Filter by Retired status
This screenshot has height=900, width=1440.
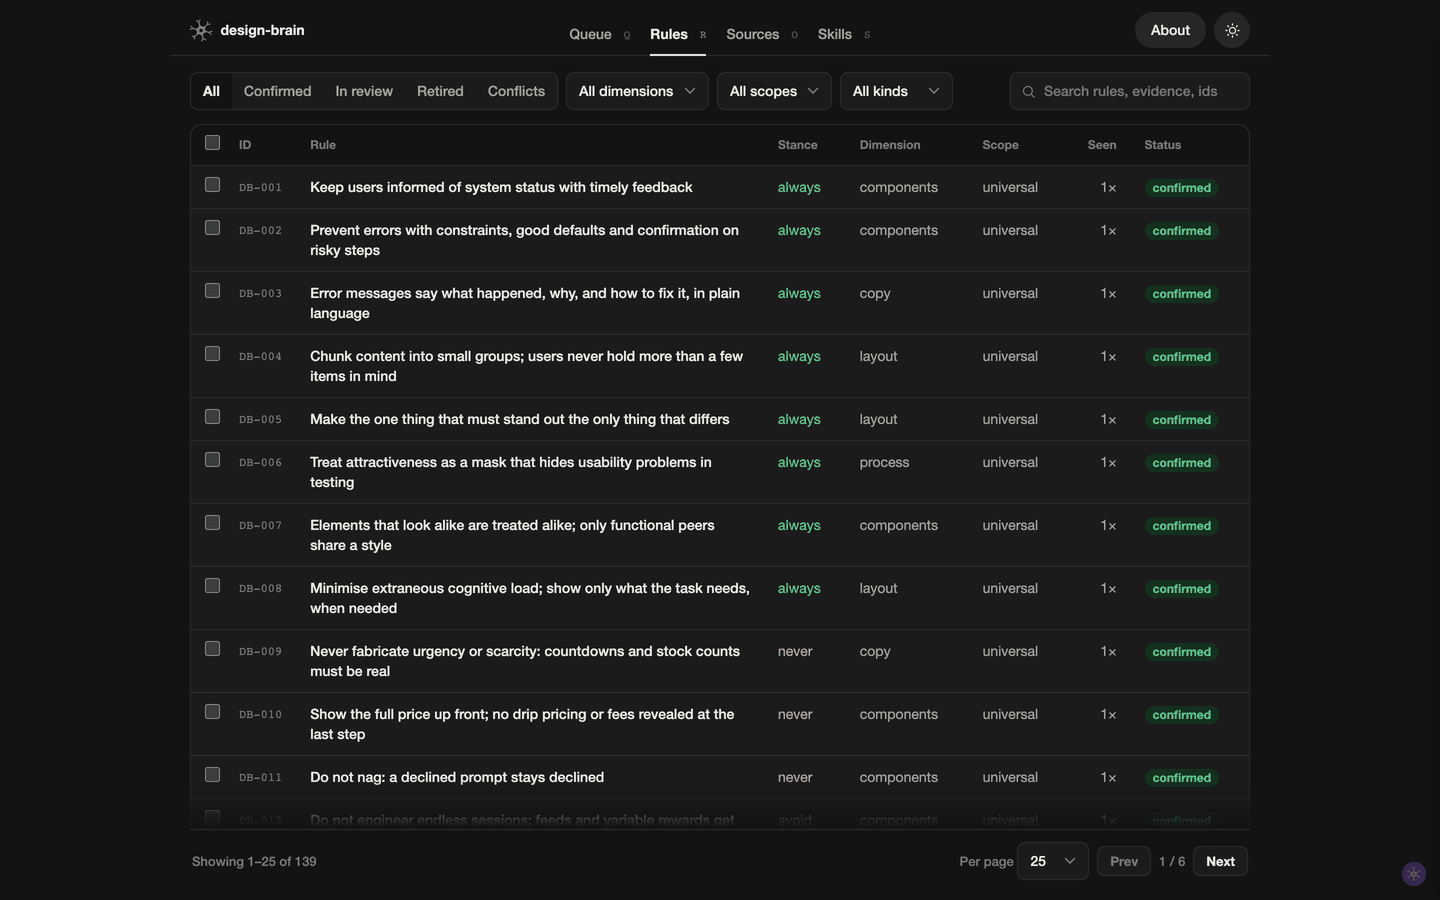click(440, 91)
